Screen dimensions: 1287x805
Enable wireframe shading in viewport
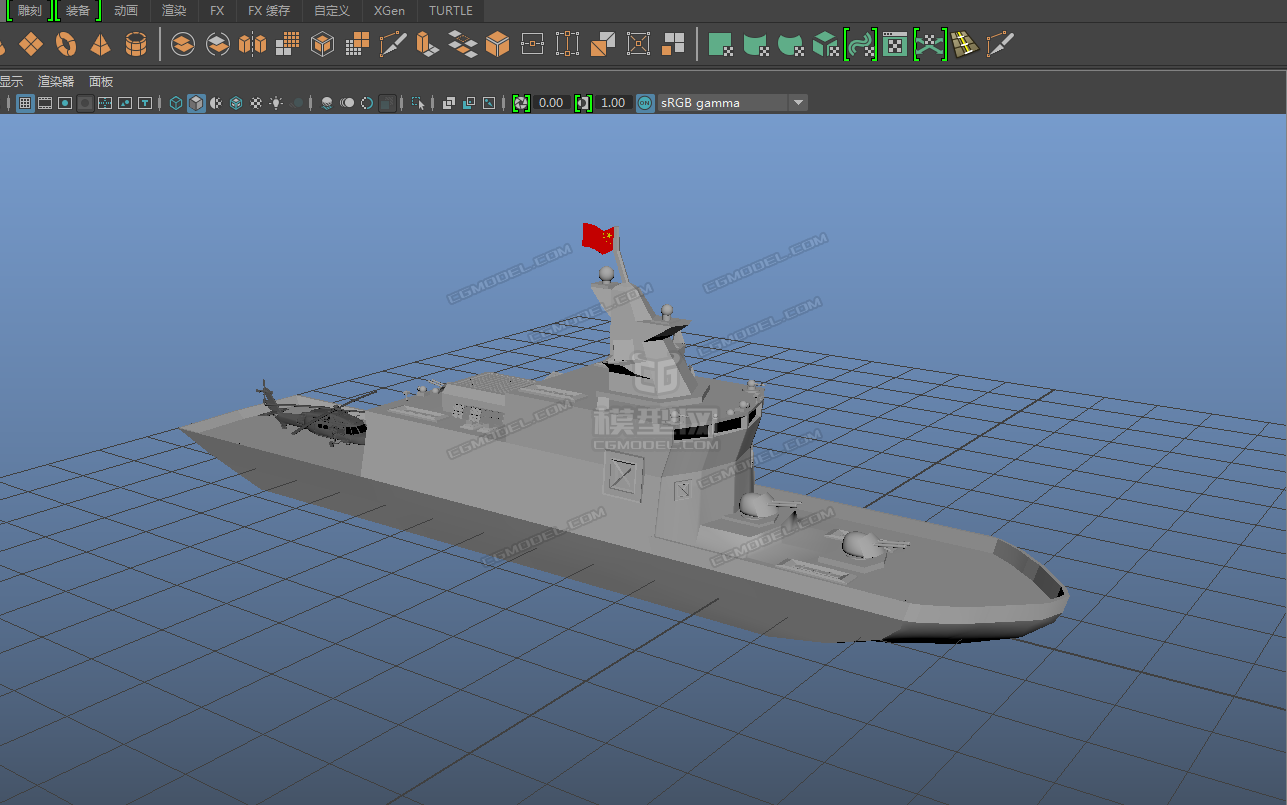176,103
